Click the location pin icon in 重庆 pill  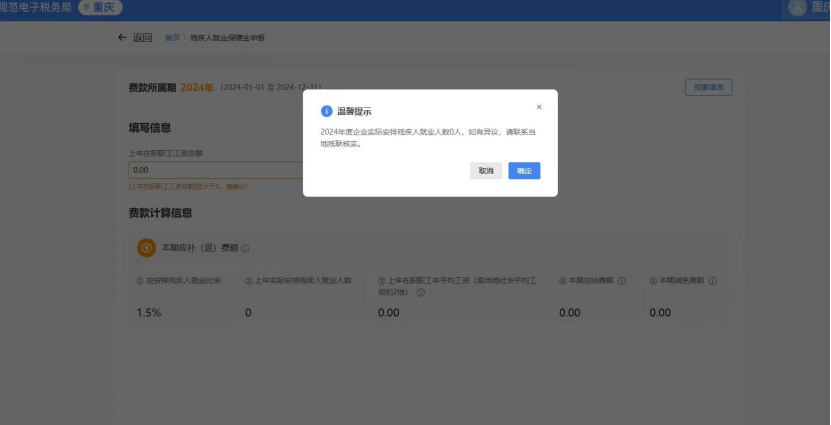tap(87, 8)
